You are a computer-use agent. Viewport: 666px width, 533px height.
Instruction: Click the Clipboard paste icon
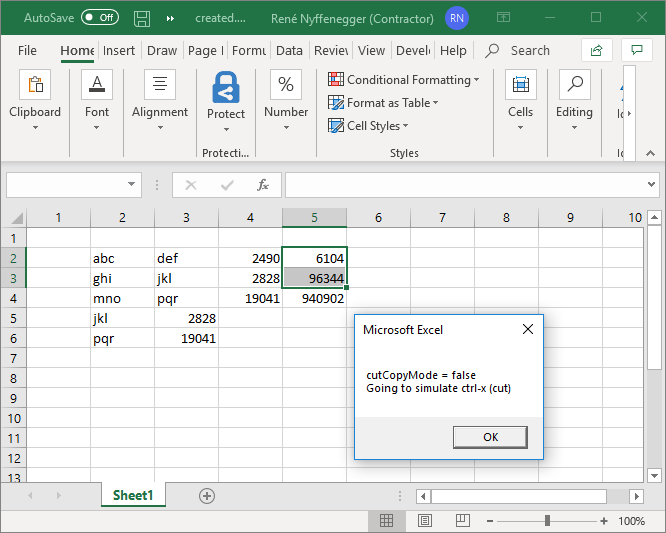click(x=35, y=86)
